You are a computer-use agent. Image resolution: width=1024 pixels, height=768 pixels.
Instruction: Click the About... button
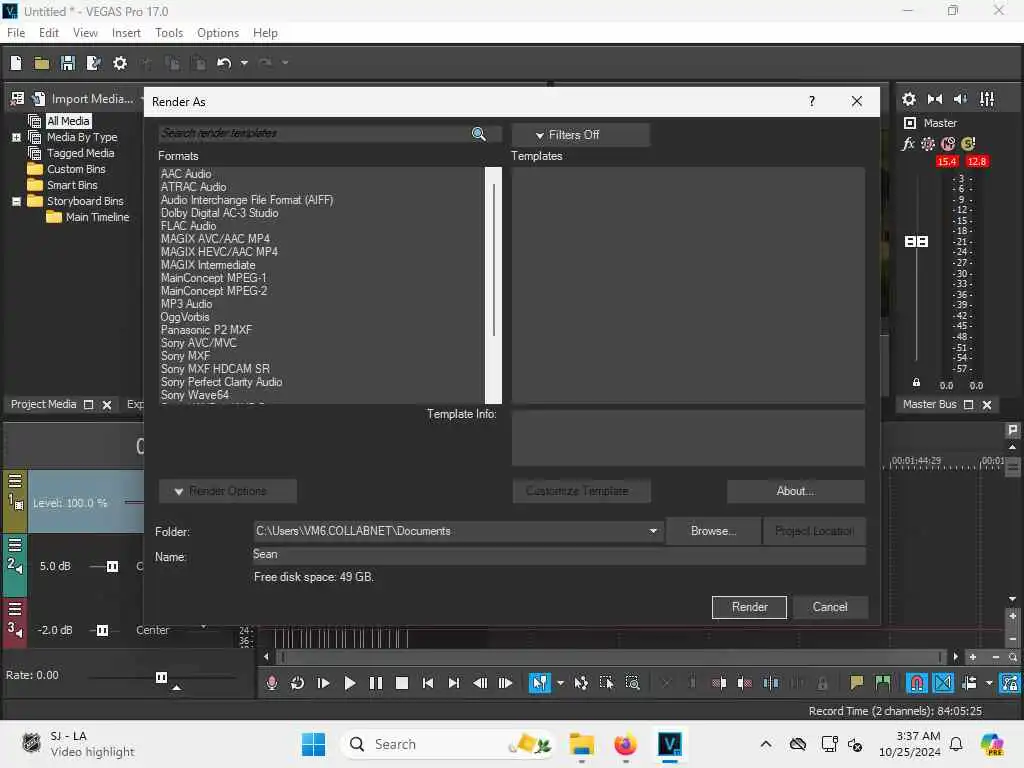click(x=795, y=491)
